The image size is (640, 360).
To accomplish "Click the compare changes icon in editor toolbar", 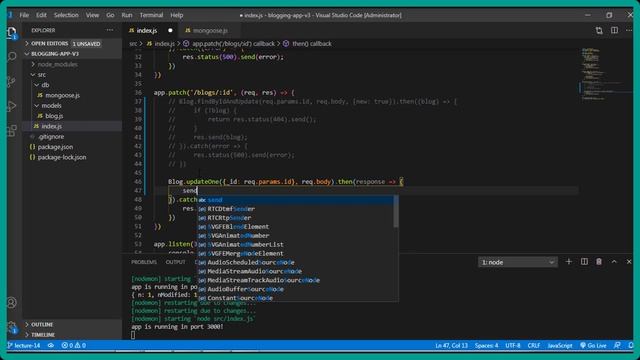I will click(x=599, y=31).
